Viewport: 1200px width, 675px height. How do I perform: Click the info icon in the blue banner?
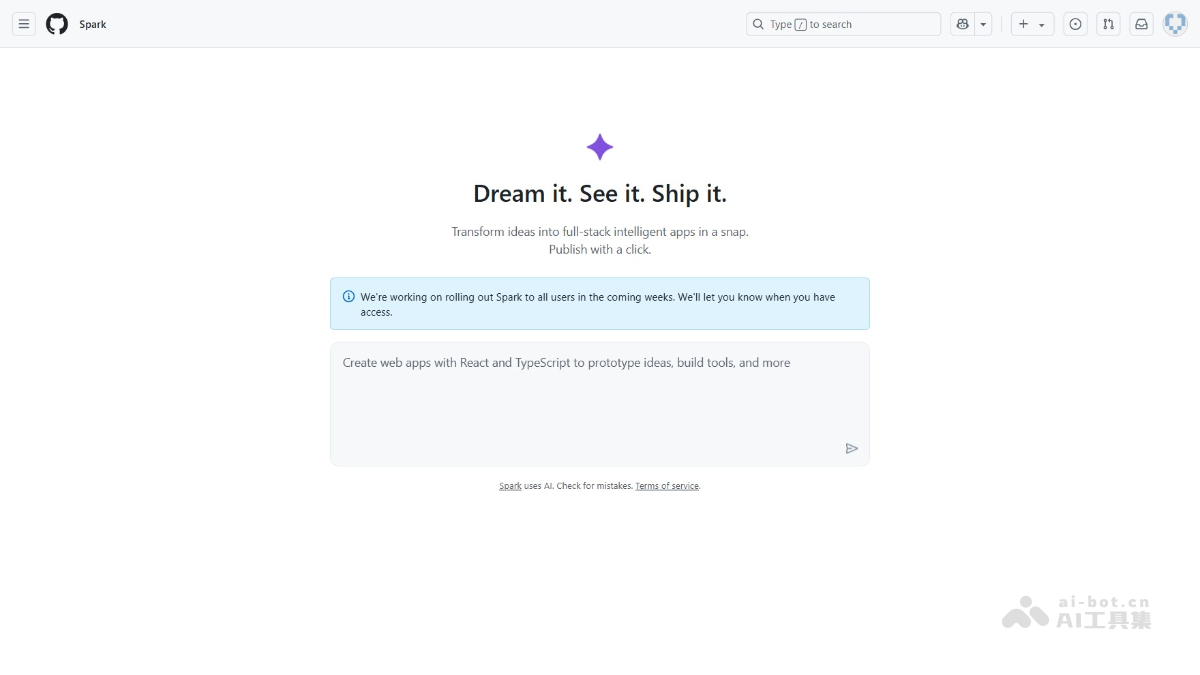pos(348,296)
